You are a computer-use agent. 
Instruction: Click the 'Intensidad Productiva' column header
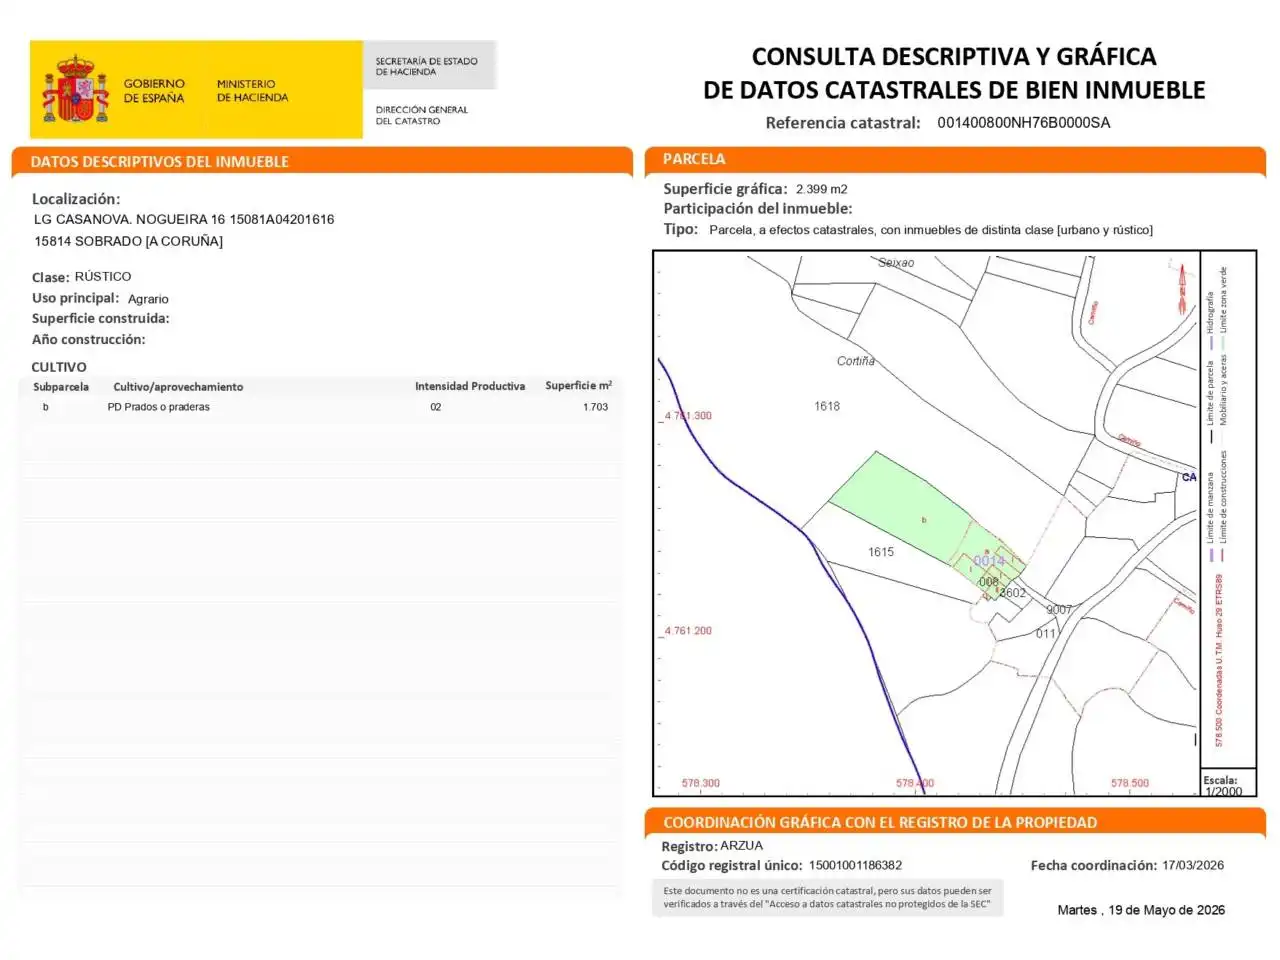coord(470,386)
